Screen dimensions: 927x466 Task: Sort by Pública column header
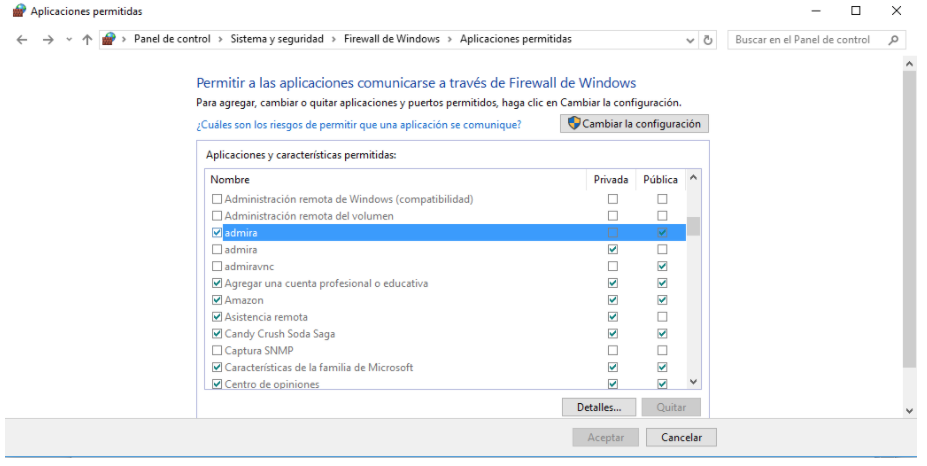tap(660, 179)
